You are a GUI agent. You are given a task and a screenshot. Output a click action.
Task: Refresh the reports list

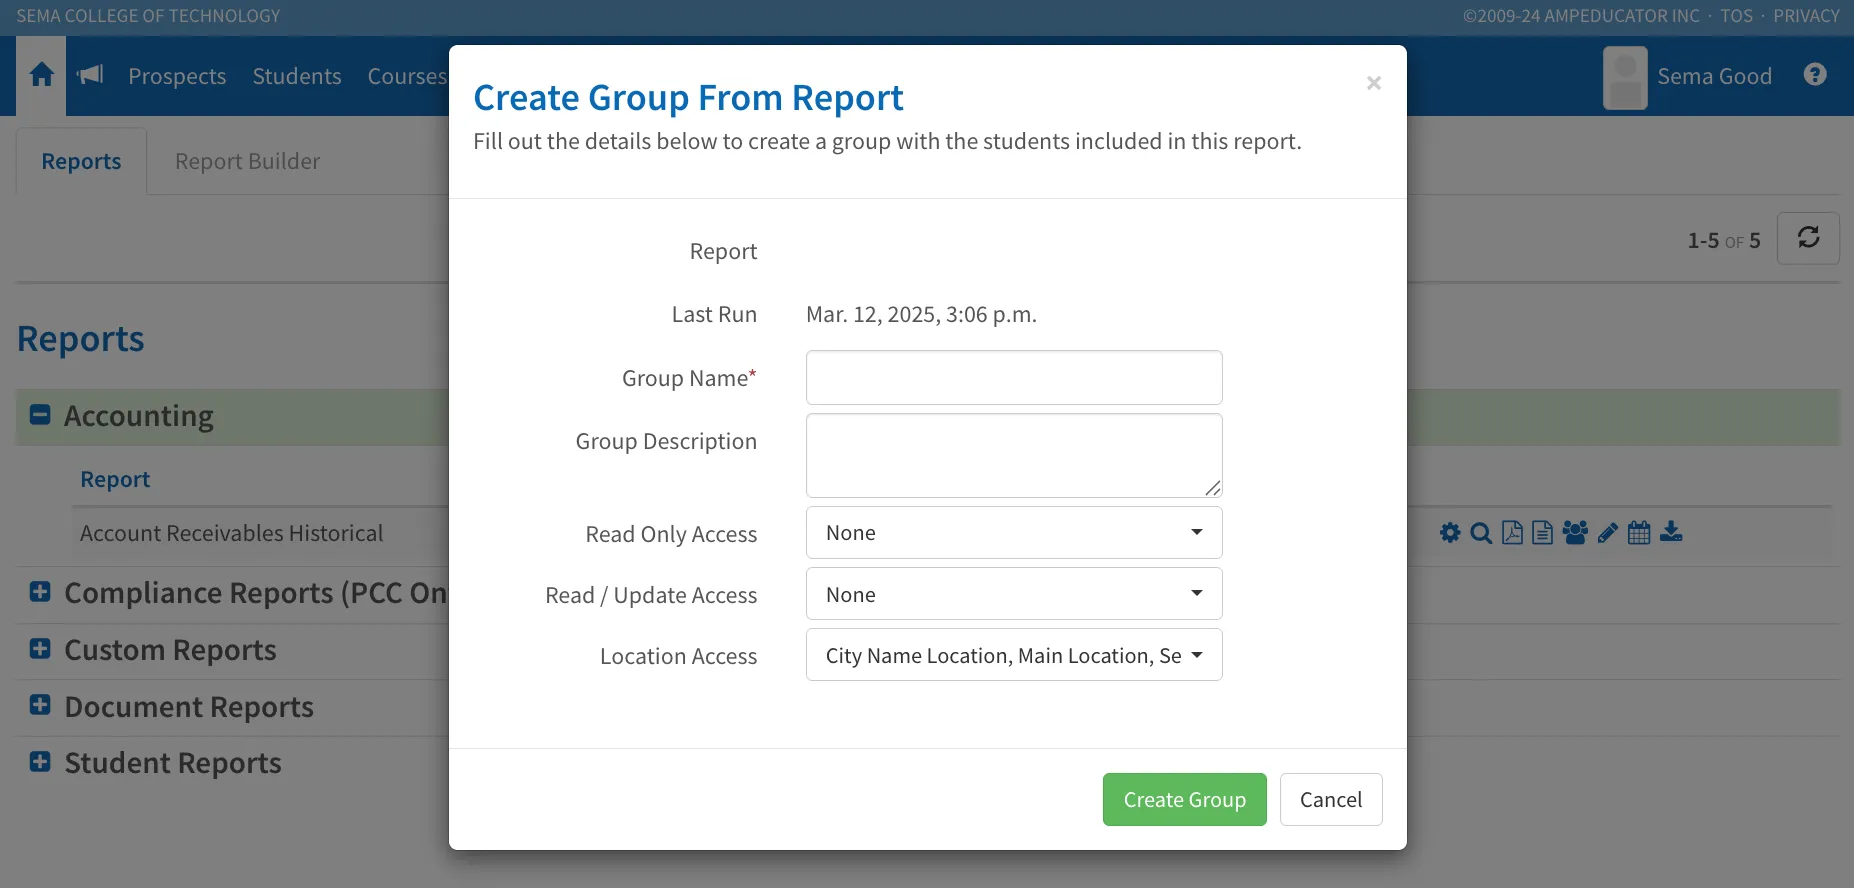1808,238
